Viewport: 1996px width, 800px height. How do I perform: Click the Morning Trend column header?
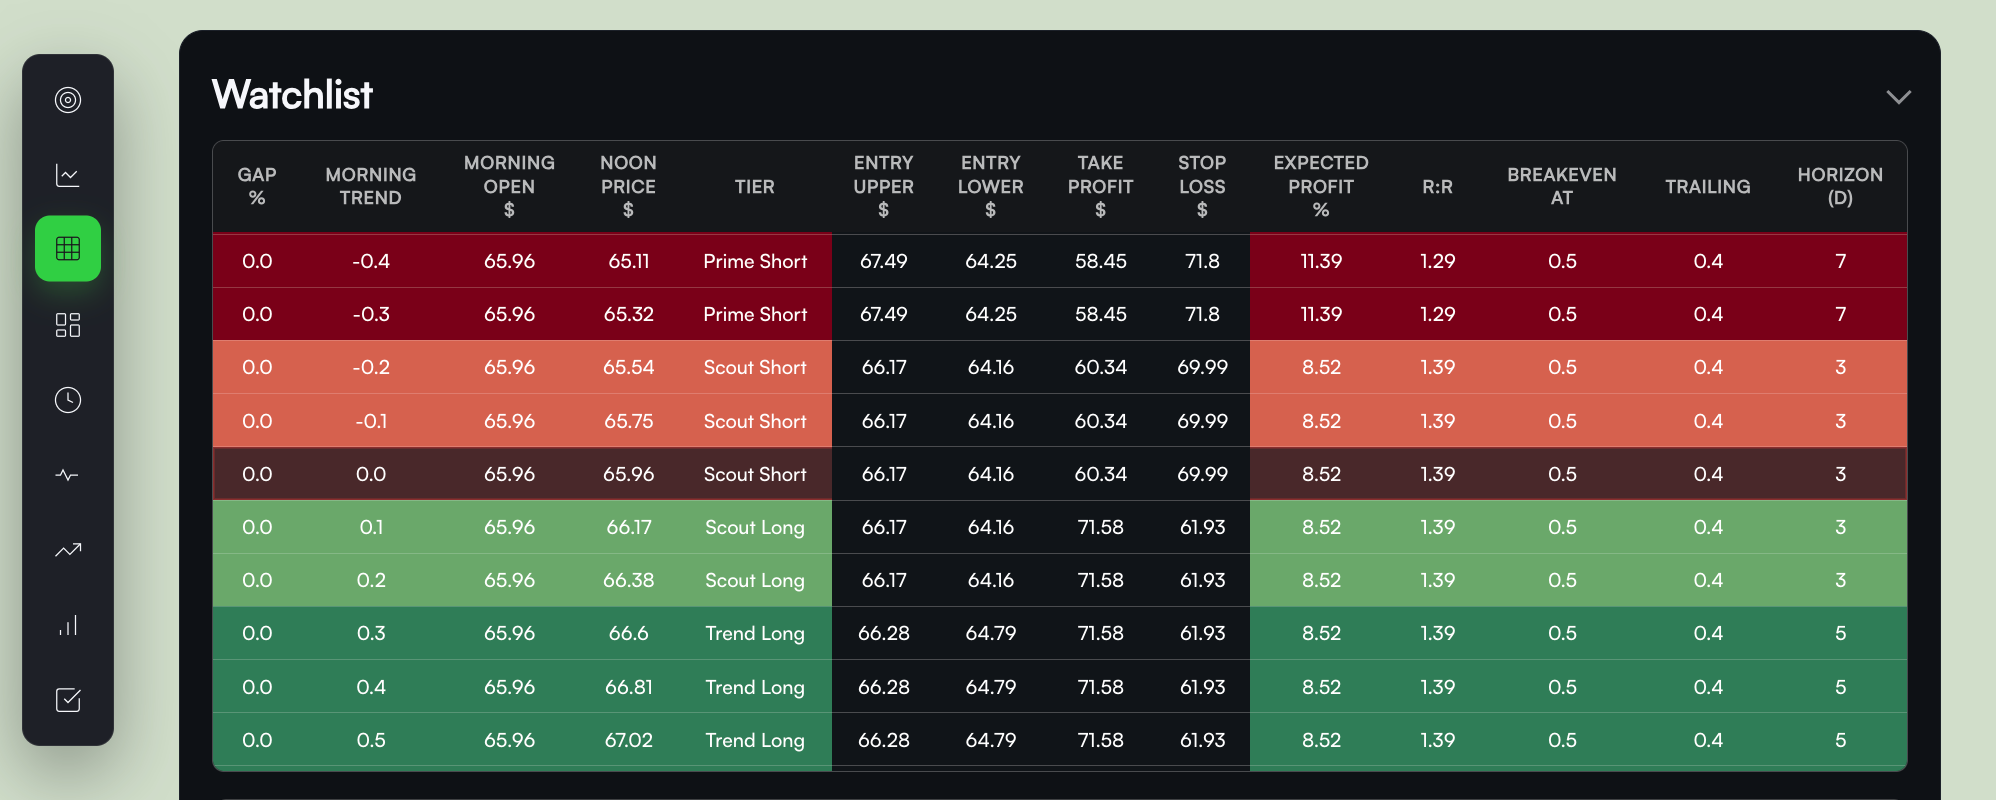coord(370,186)
